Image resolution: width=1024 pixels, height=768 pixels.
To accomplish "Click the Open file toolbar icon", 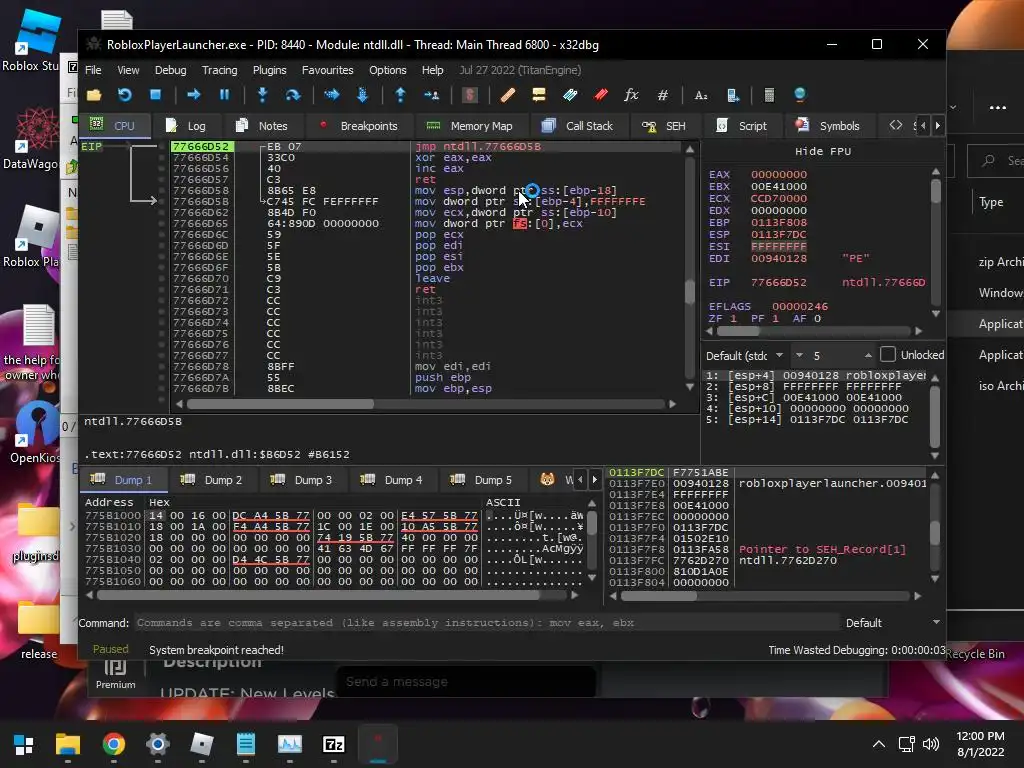I will tap(94, 95).
